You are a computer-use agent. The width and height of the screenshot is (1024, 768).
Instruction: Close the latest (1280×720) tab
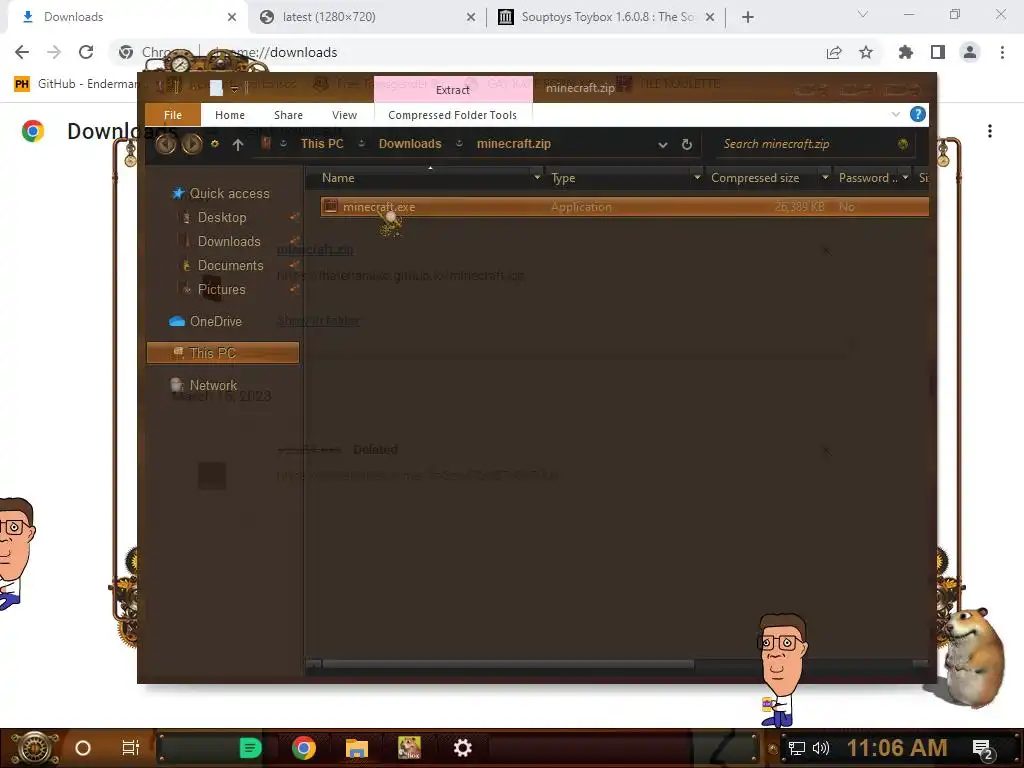pyautogui.click(x=470, y=18)
